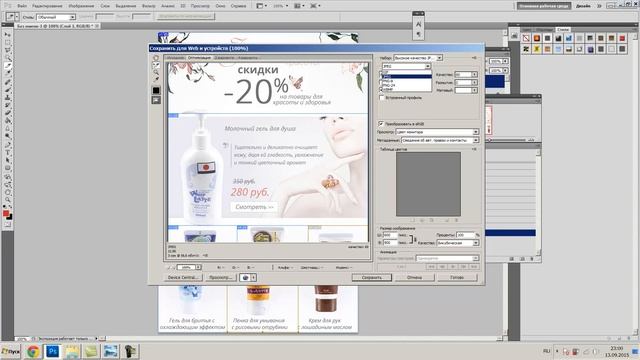
Task: Apply the red style swatch in Styles top row
Action: [622, 38]
